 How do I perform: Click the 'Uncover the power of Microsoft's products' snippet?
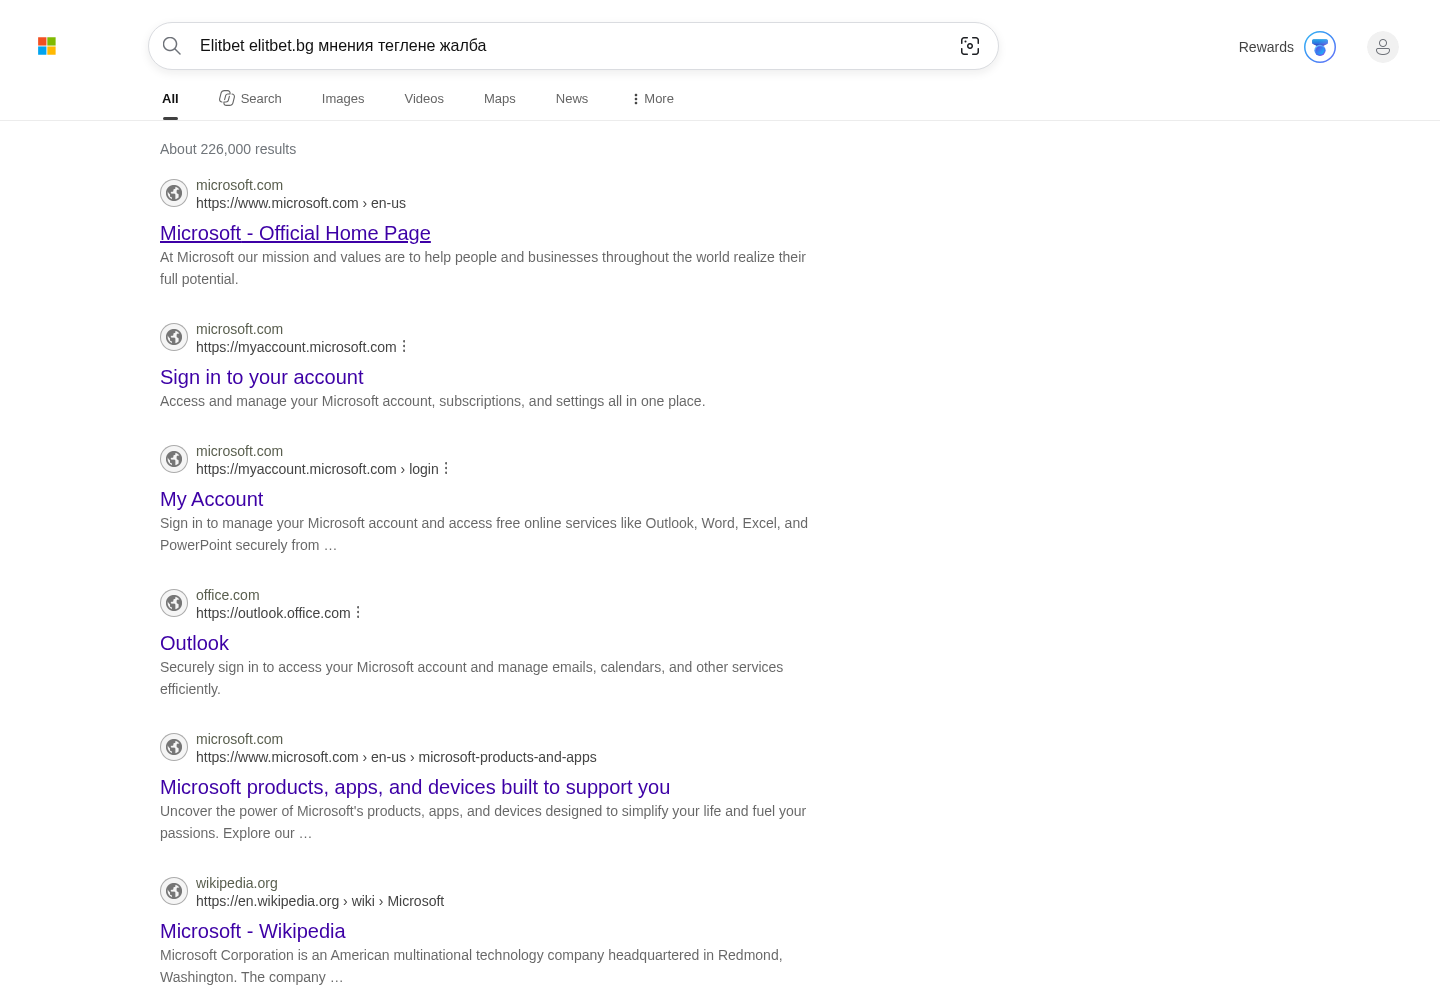(483, 822)
